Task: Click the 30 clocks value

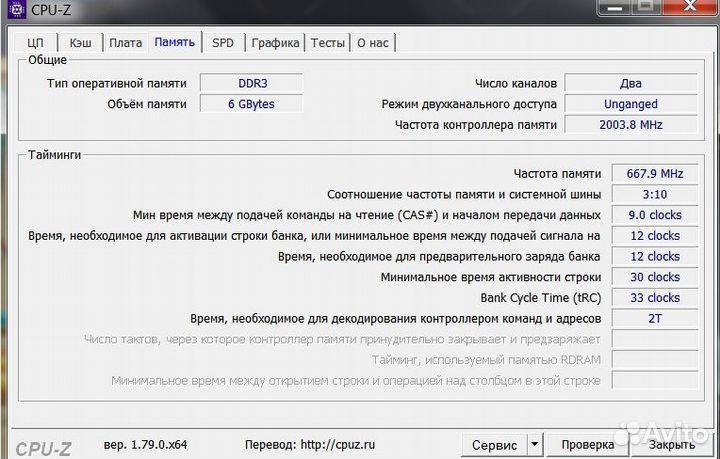Action: click(655, 277)
